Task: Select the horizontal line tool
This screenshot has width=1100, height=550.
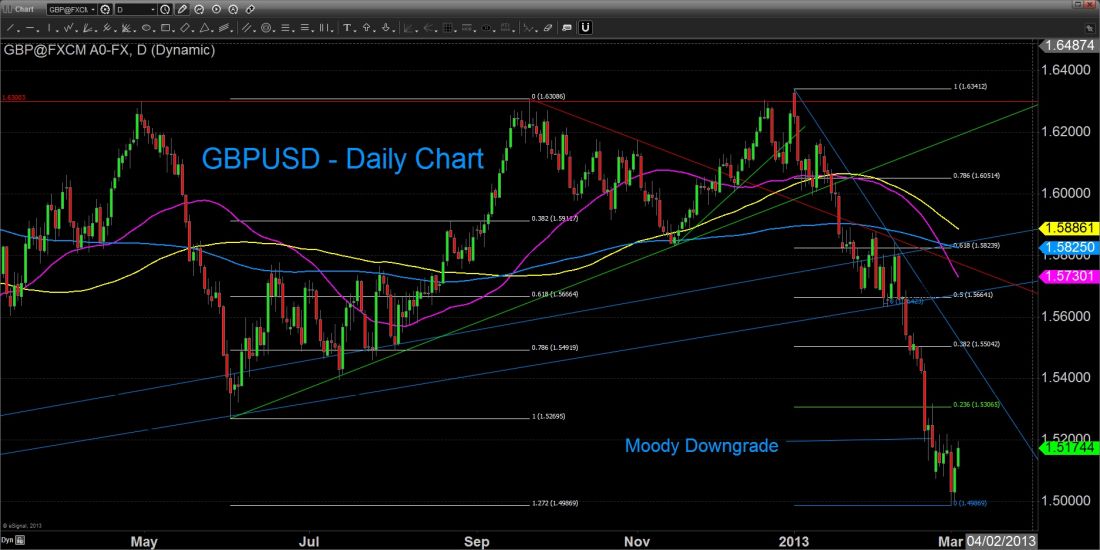Action: click(x=30, y=27)
